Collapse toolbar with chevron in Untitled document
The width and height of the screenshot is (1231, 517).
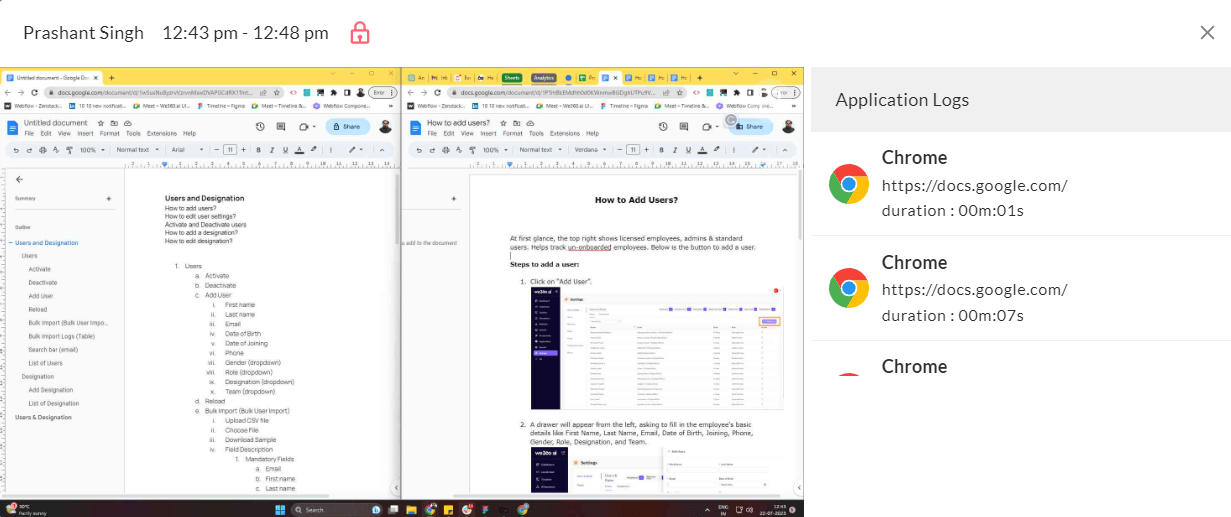pyautogui.click(x=382, y=150)
